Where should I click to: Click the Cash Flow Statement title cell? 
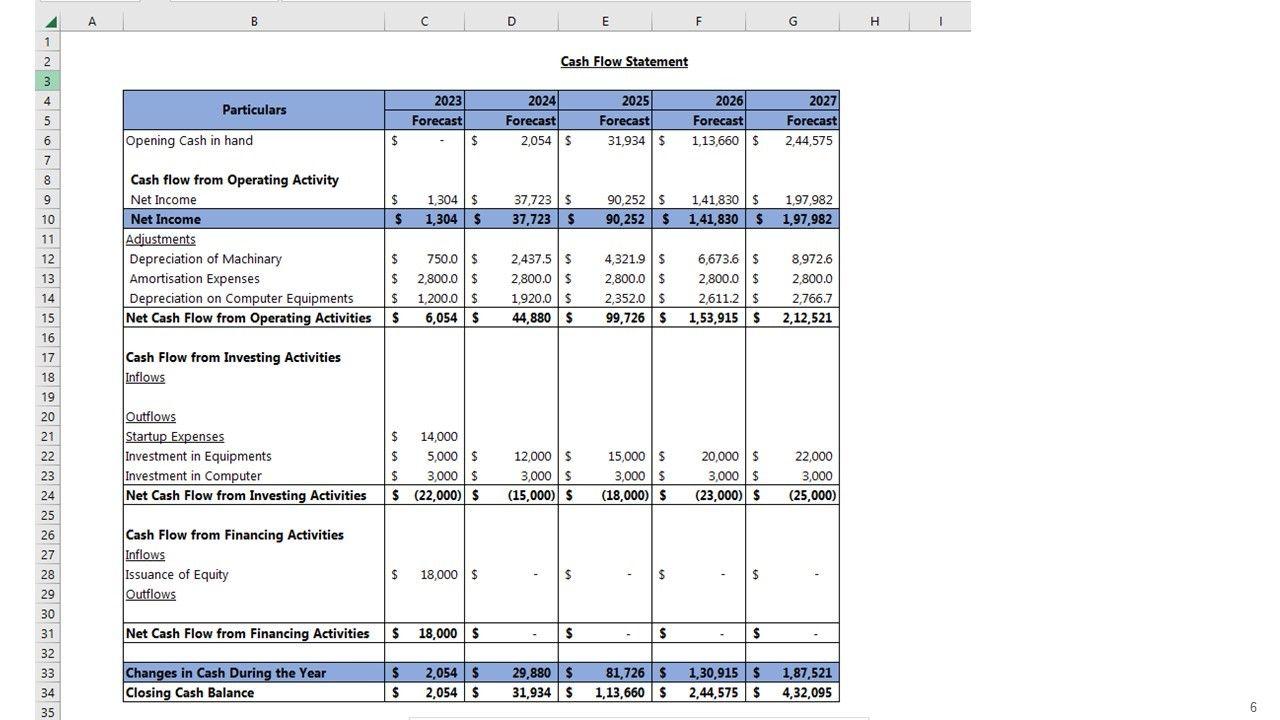[x=624, y=62]
